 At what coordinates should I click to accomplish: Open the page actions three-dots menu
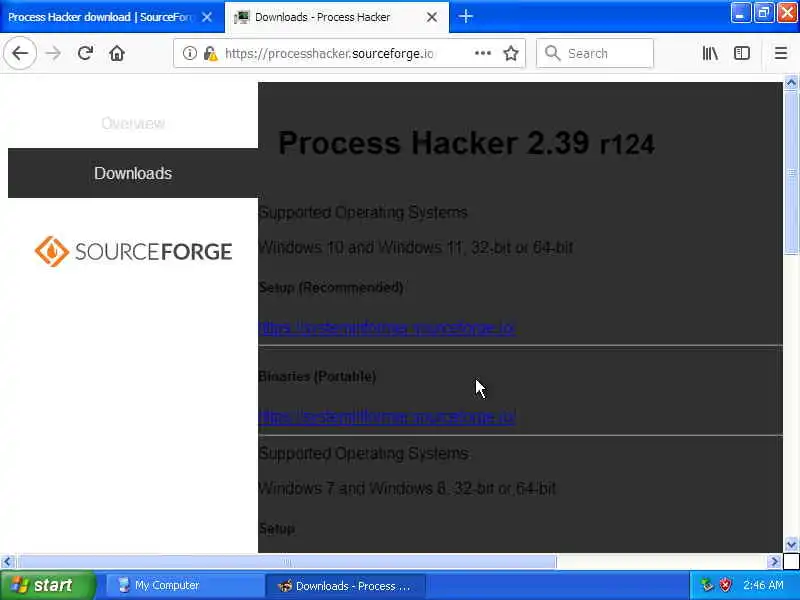coord(483,53)
